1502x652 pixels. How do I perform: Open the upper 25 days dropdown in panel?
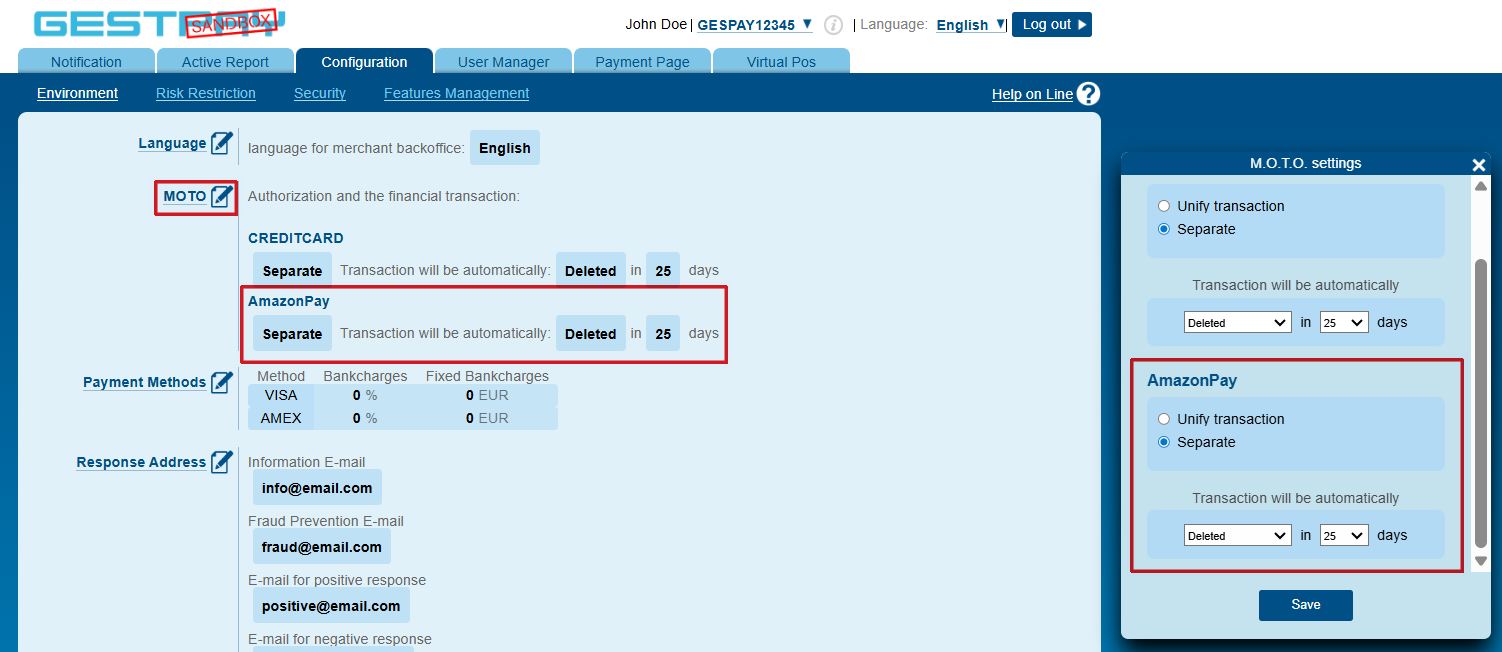coord(1344,322)
